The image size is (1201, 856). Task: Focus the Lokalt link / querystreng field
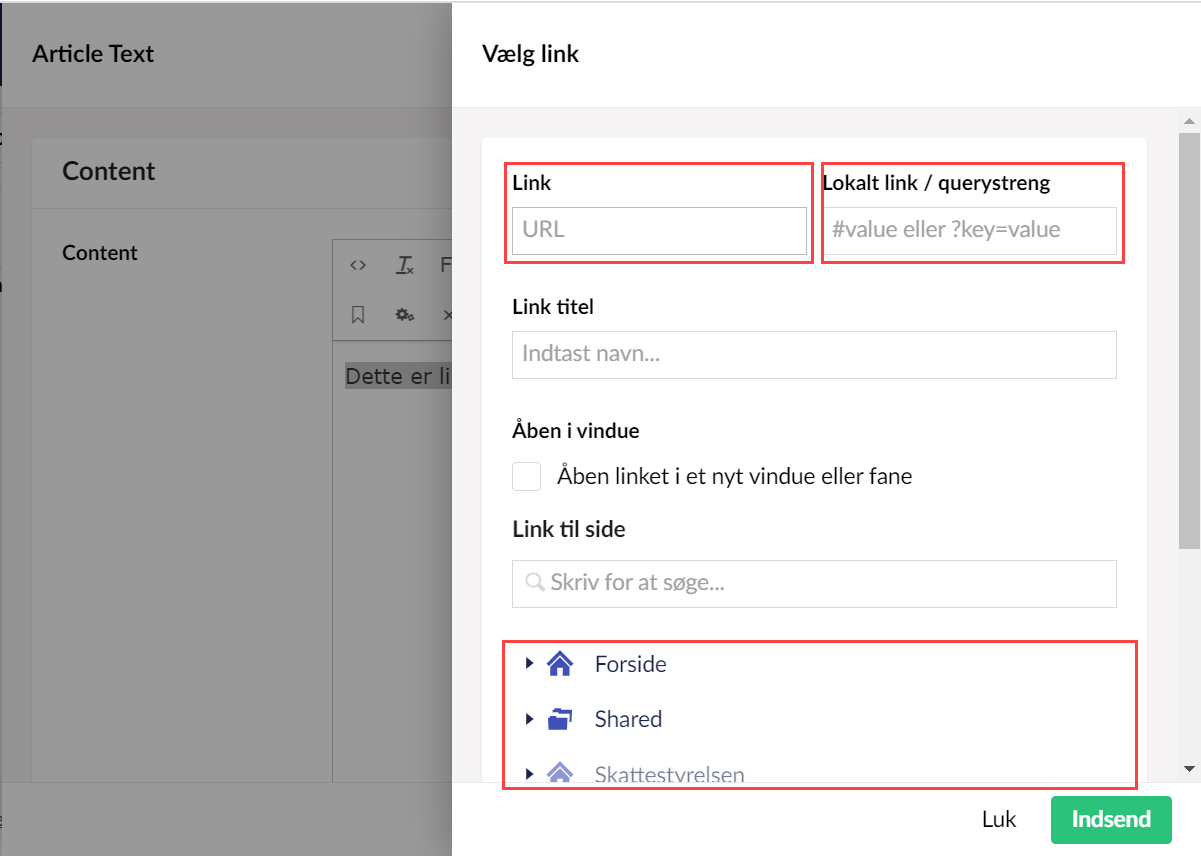(x=969, y=230)
